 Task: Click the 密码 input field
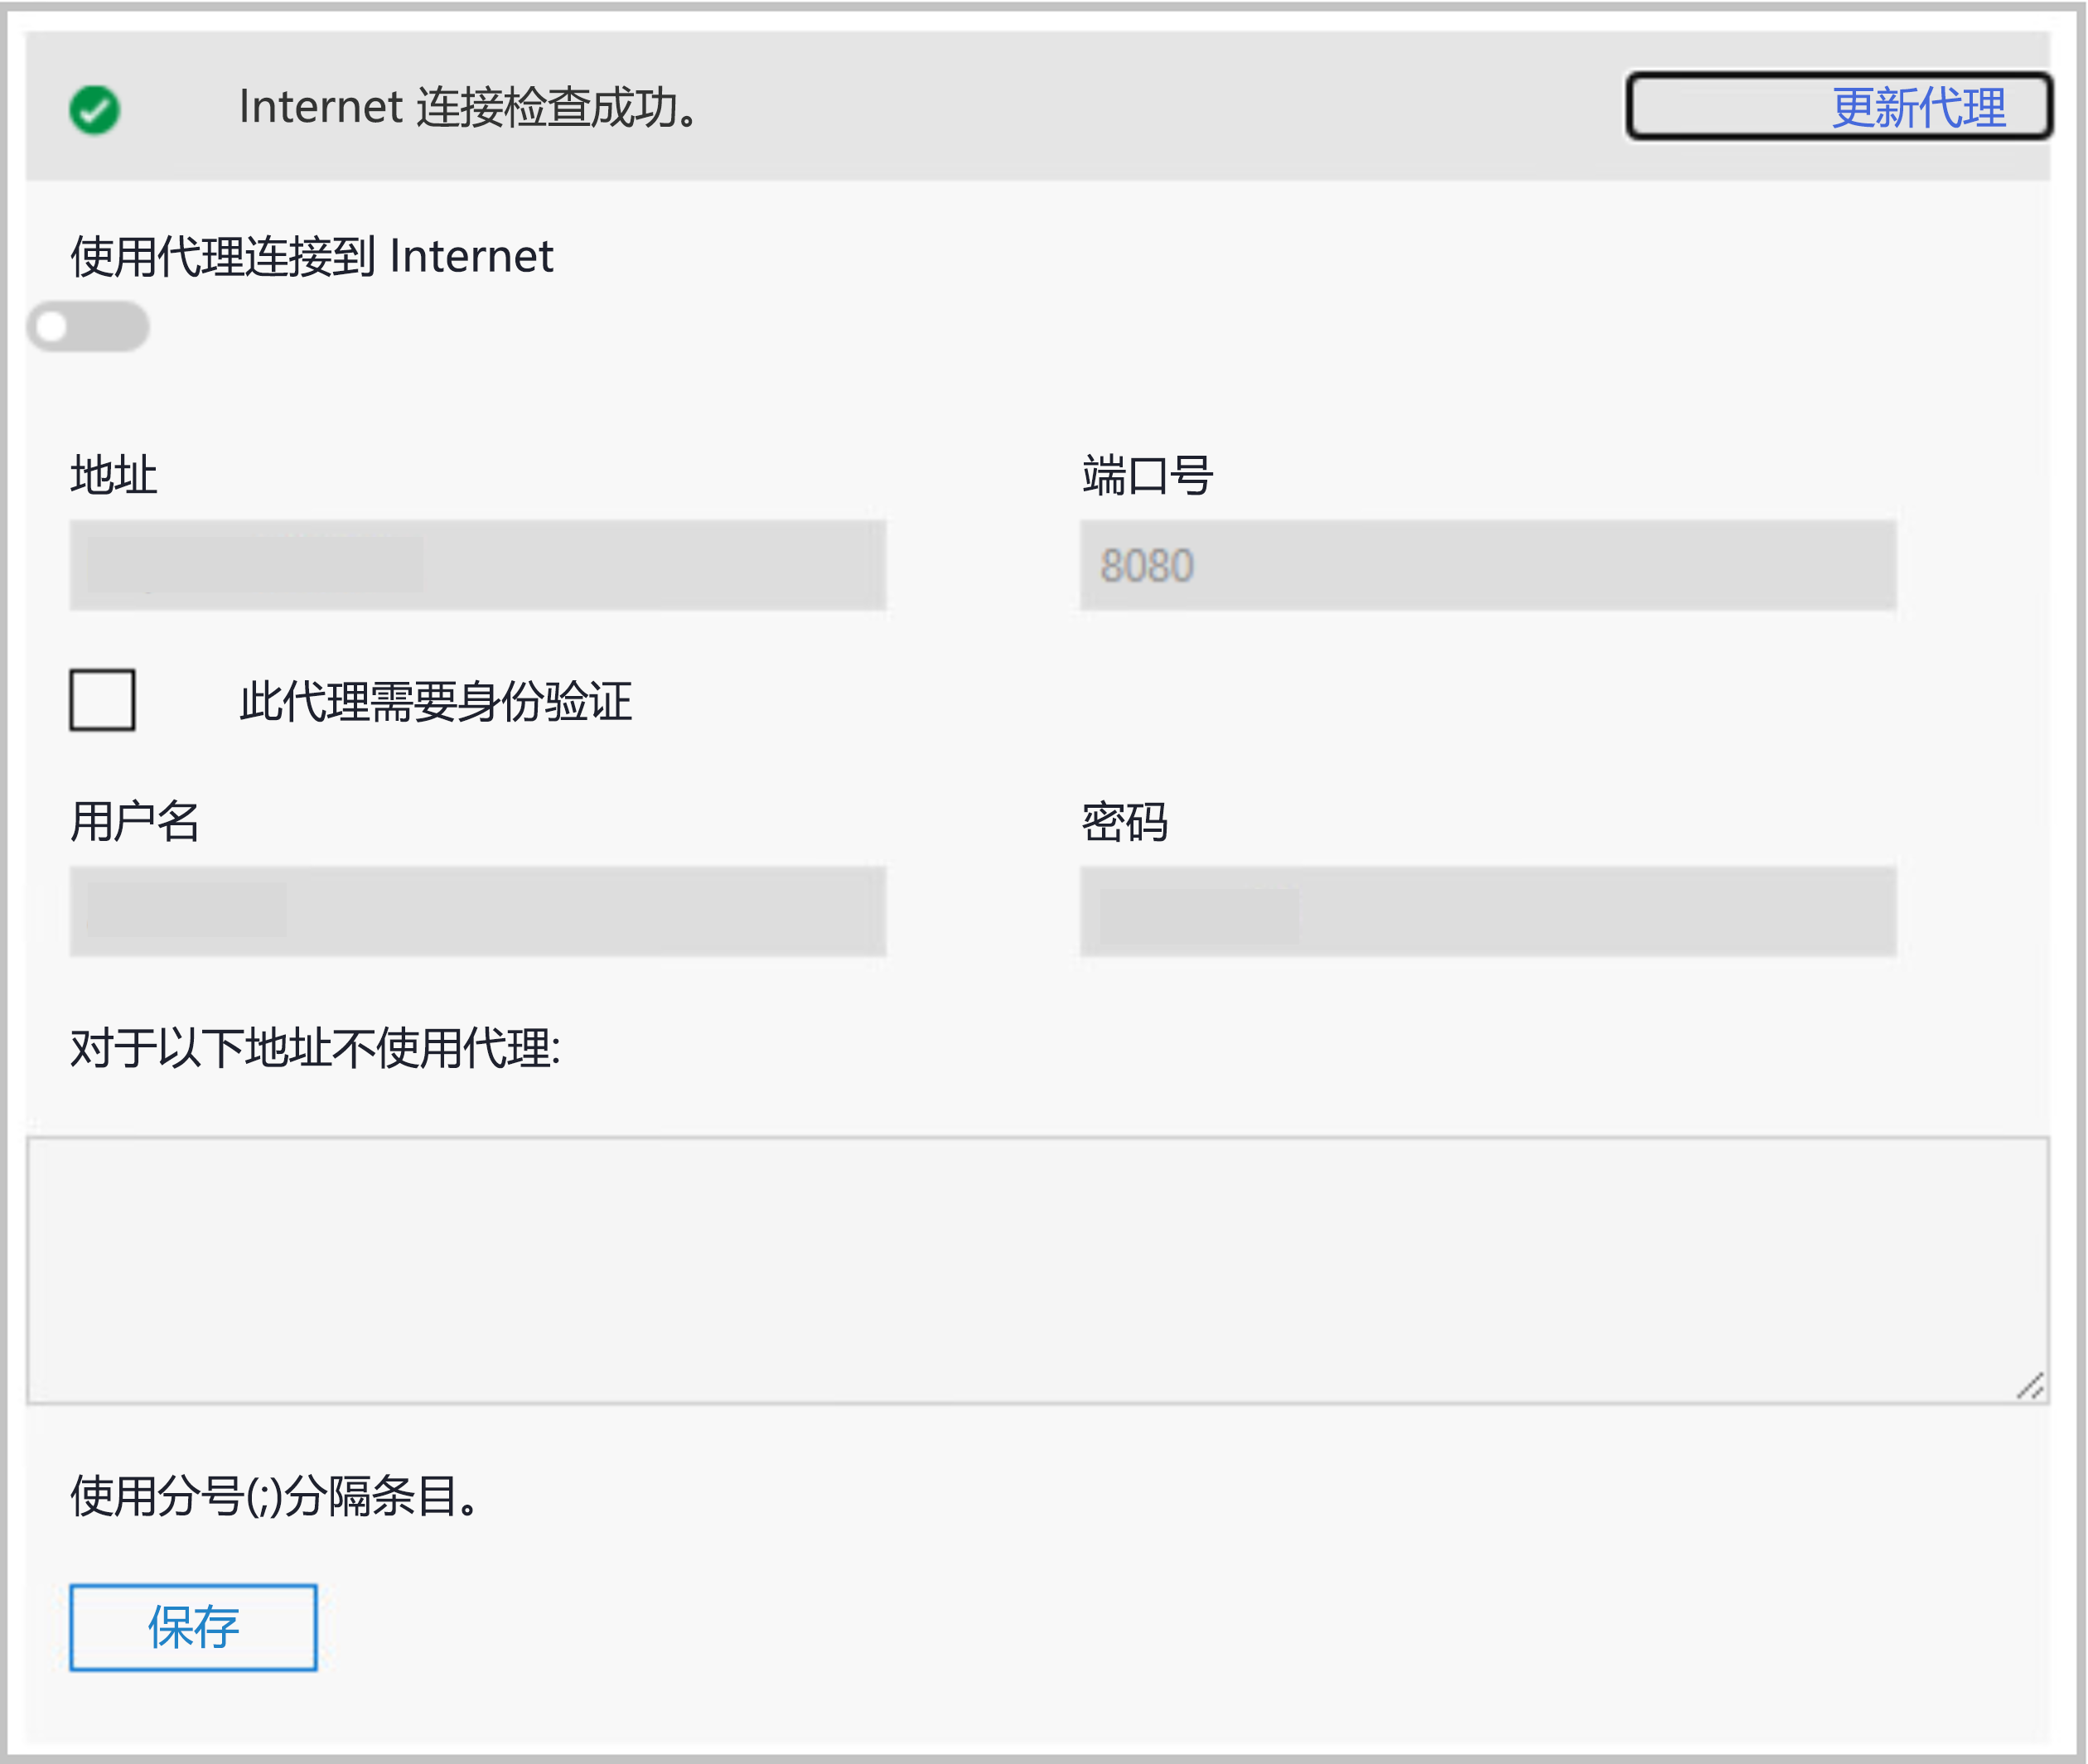click(x=1487, y=911)
